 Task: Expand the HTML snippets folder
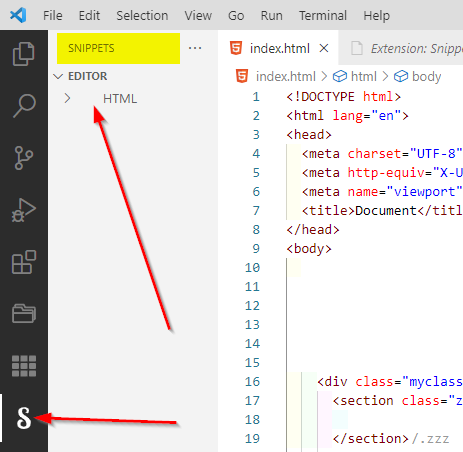pyautogui.click(x=67, y=98)
